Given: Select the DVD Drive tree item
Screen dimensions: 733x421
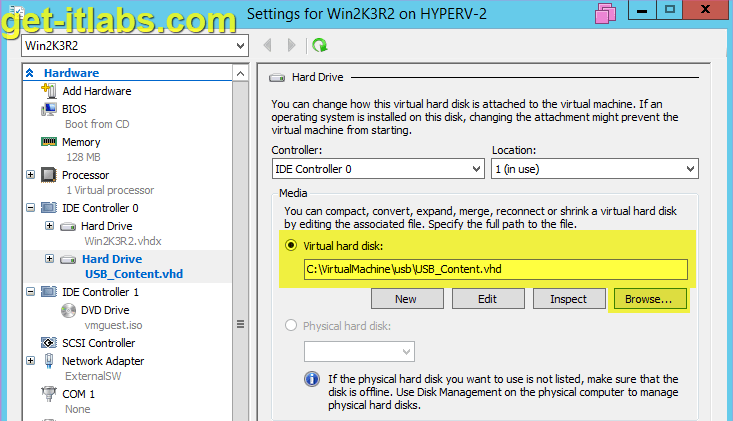Looking at the screenshot, I should coord(105,310).
